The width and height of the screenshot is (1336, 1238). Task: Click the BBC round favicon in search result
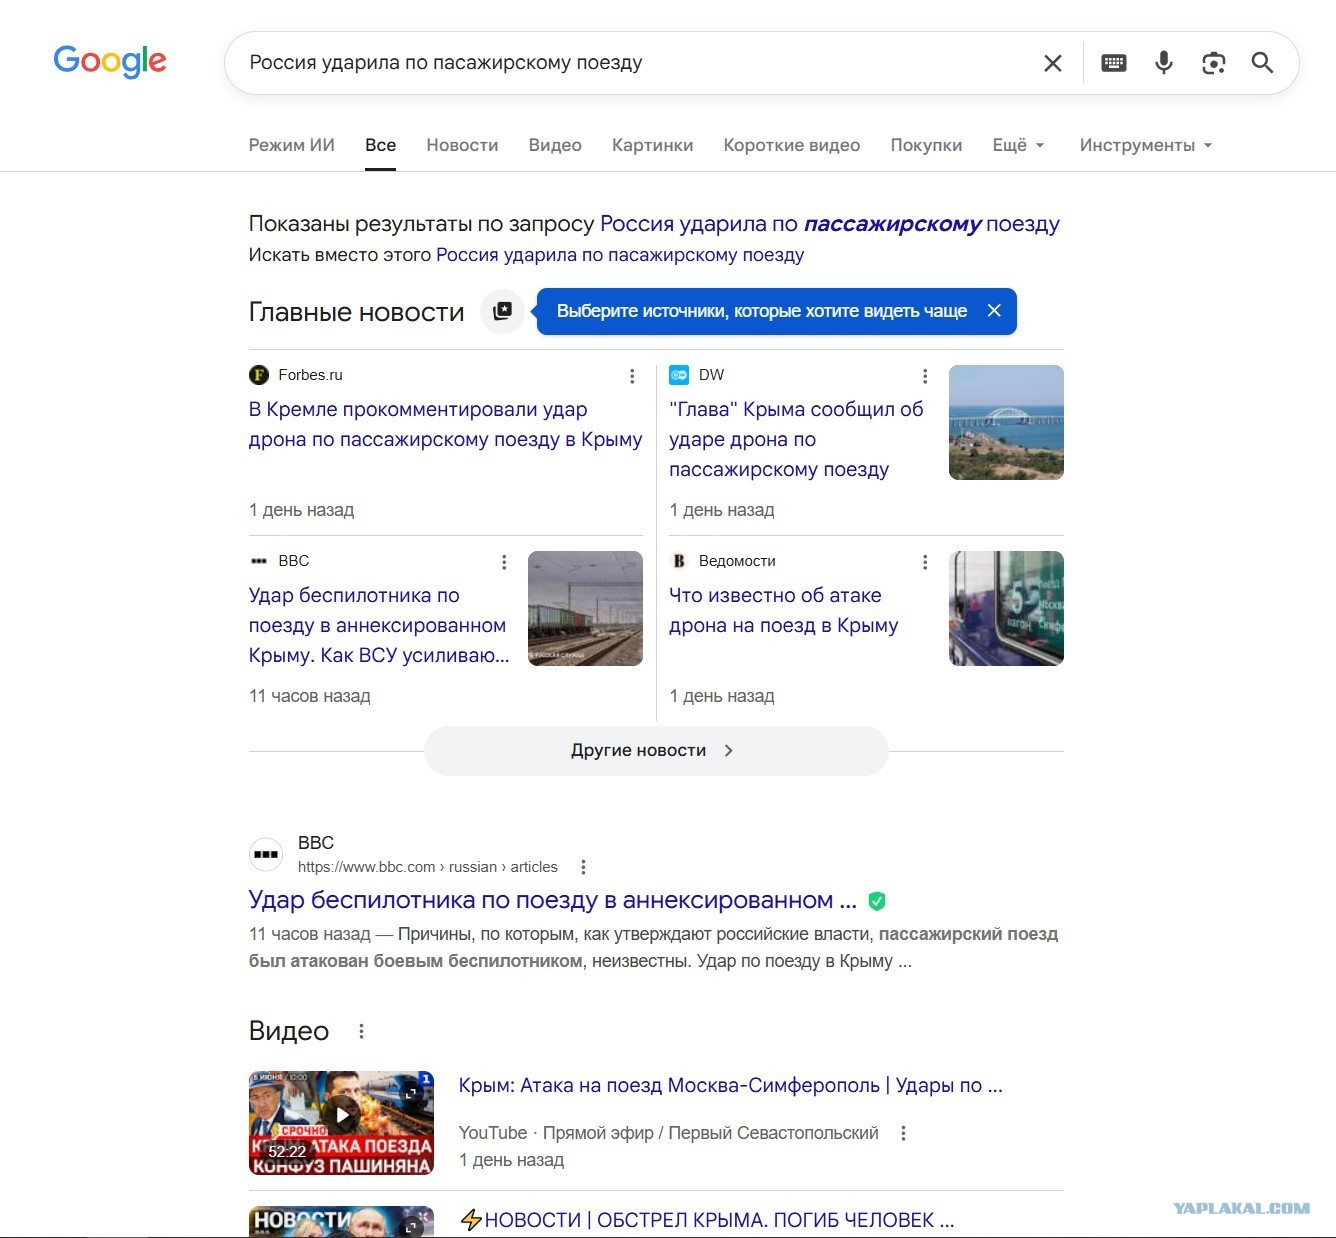(x=266, y=854)
